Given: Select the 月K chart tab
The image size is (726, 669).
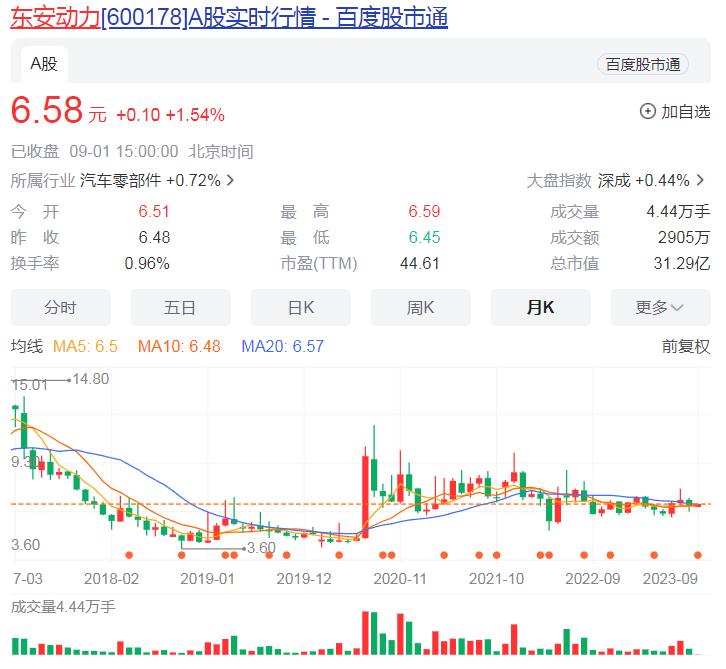Looking at the screenshot, I should pyautogui.click(x=540, y=307).
